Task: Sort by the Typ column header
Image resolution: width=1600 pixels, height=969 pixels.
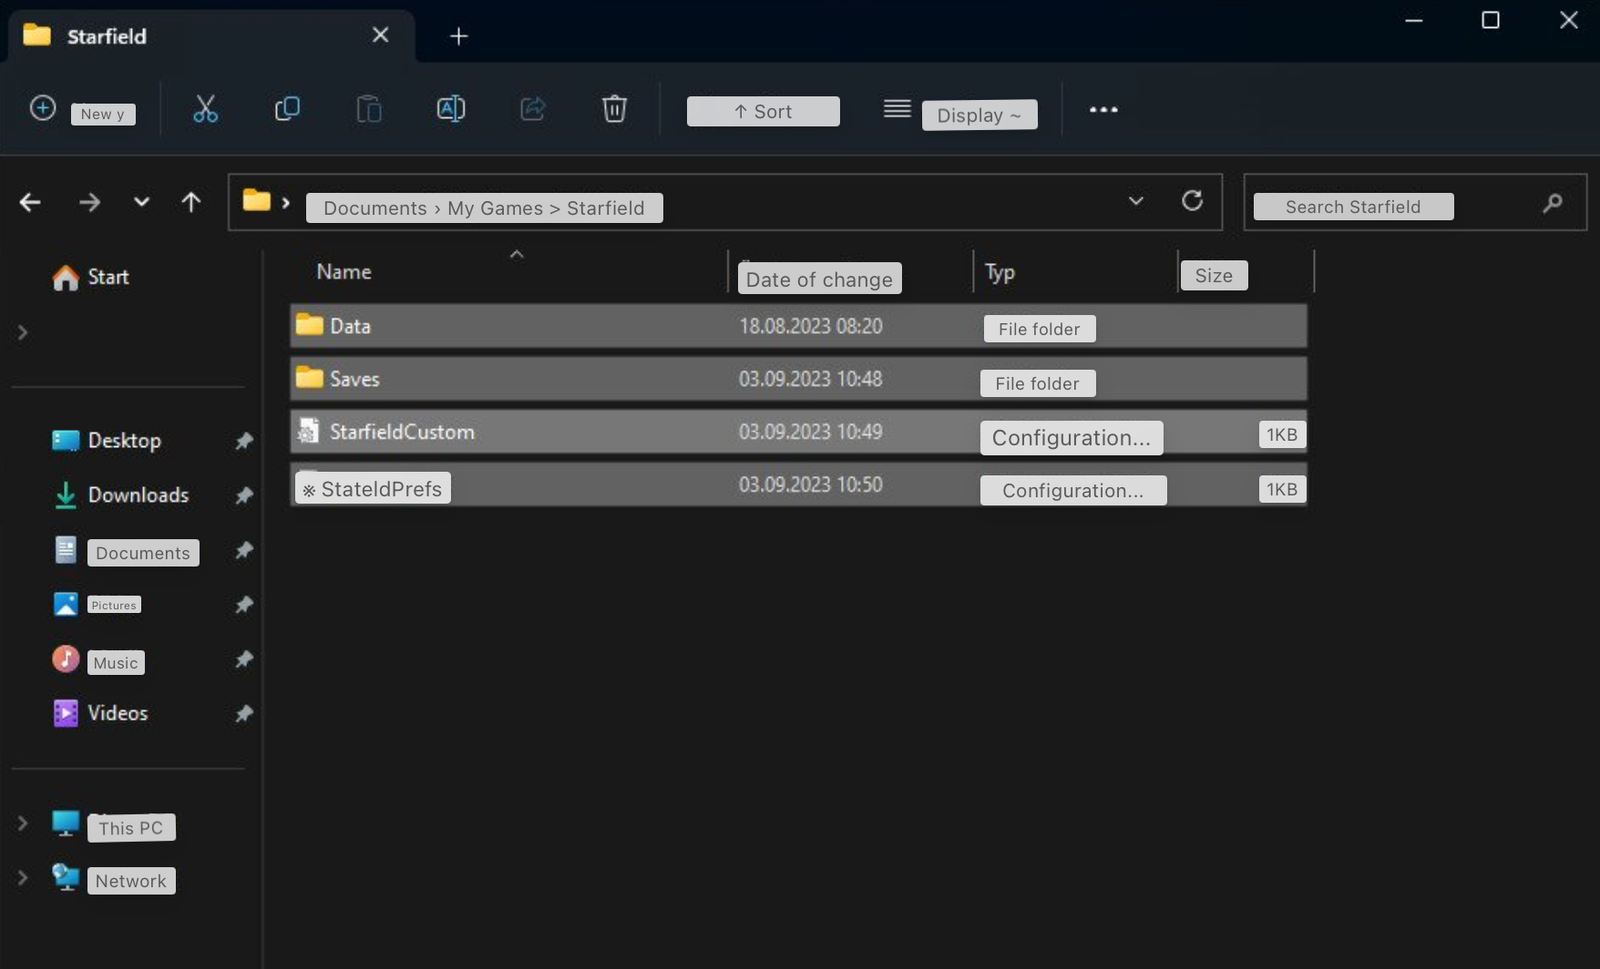Action: pos(1000,273)
